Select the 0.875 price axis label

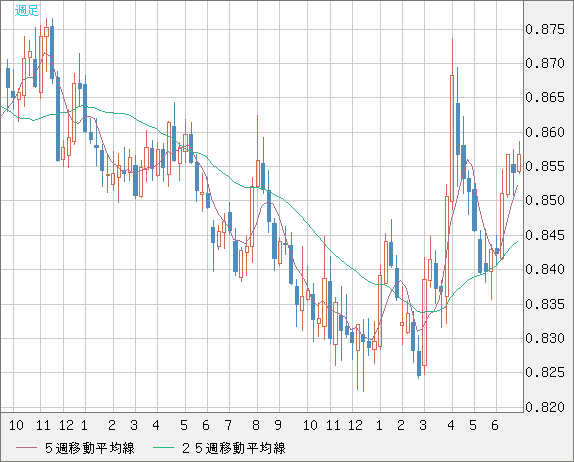click(545, 29)
